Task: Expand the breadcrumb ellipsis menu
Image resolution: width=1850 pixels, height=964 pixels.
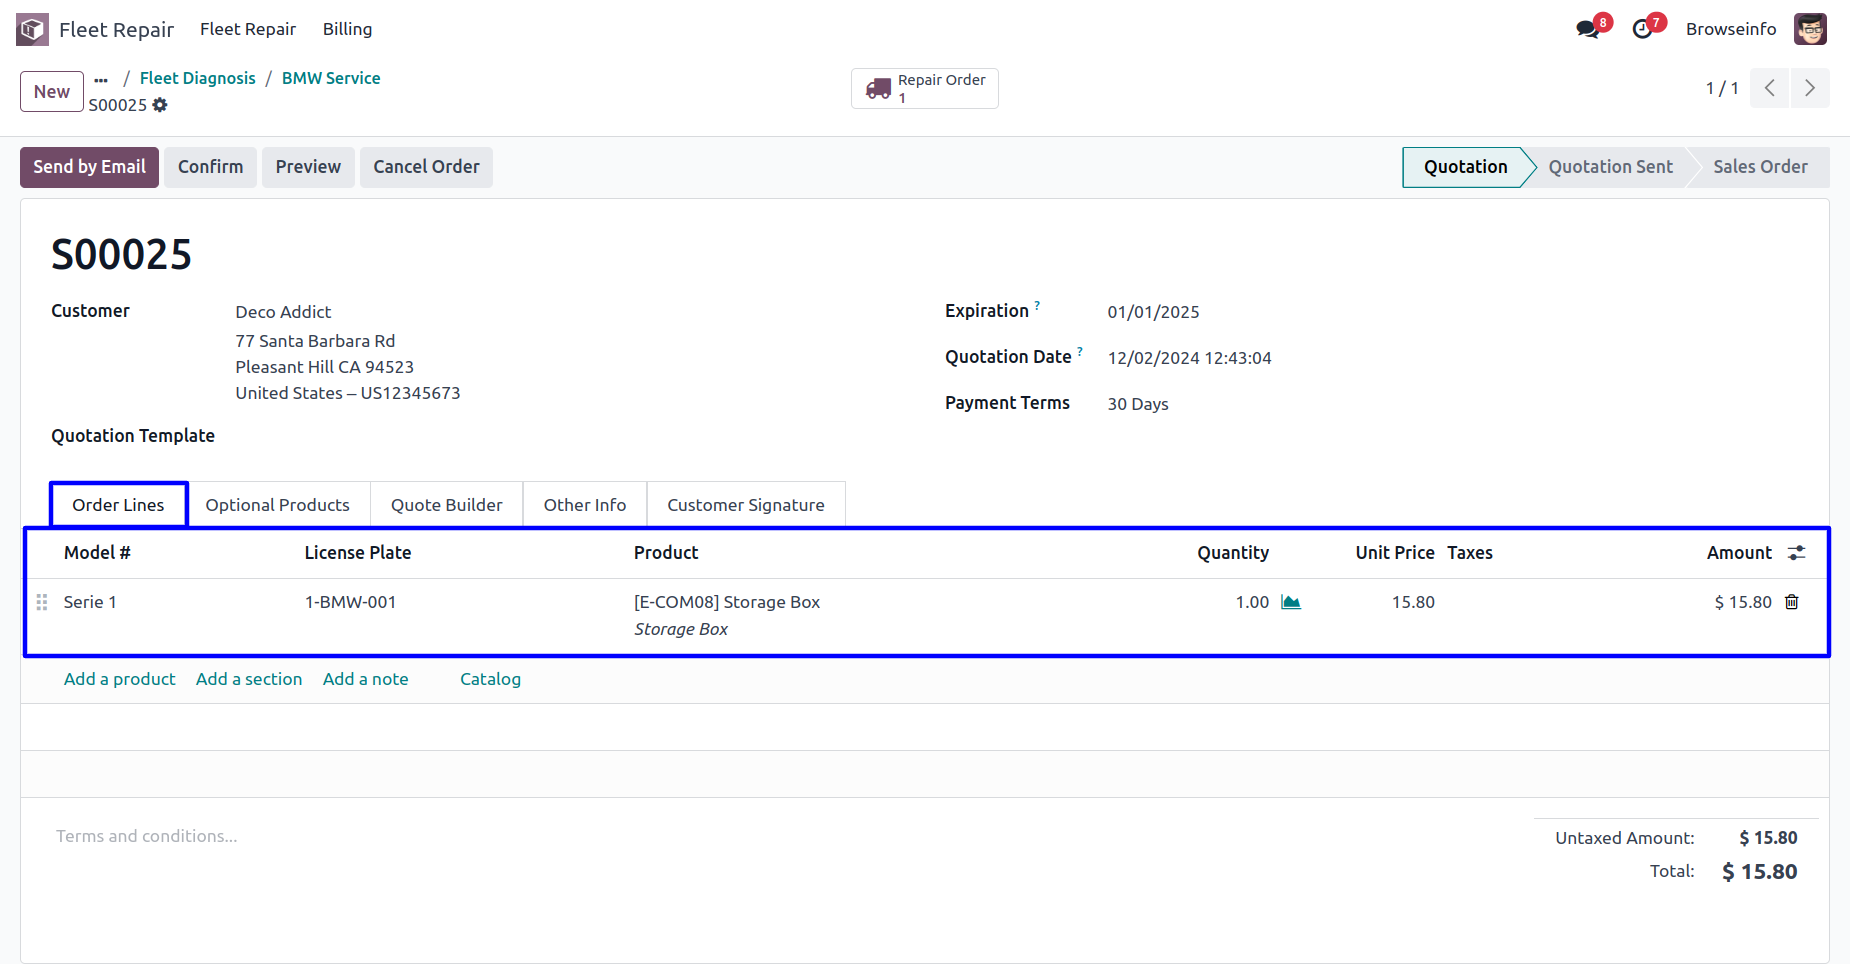Action: 101,79
